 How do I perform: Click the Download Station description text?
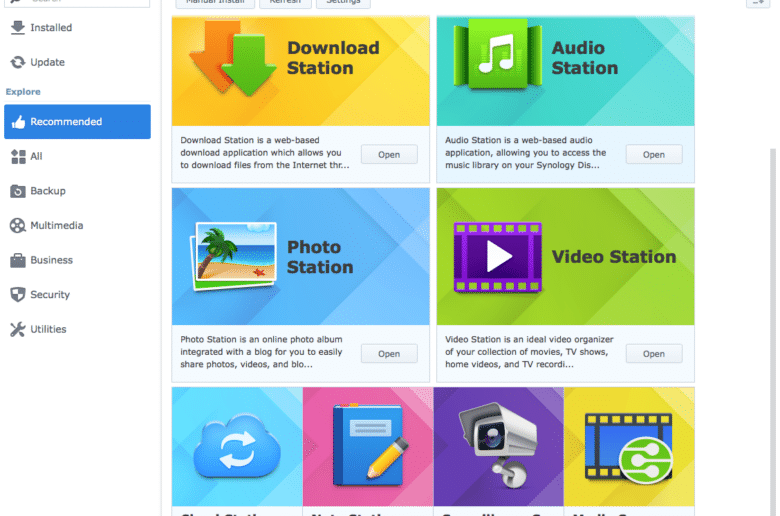click(x=265, y=153)
